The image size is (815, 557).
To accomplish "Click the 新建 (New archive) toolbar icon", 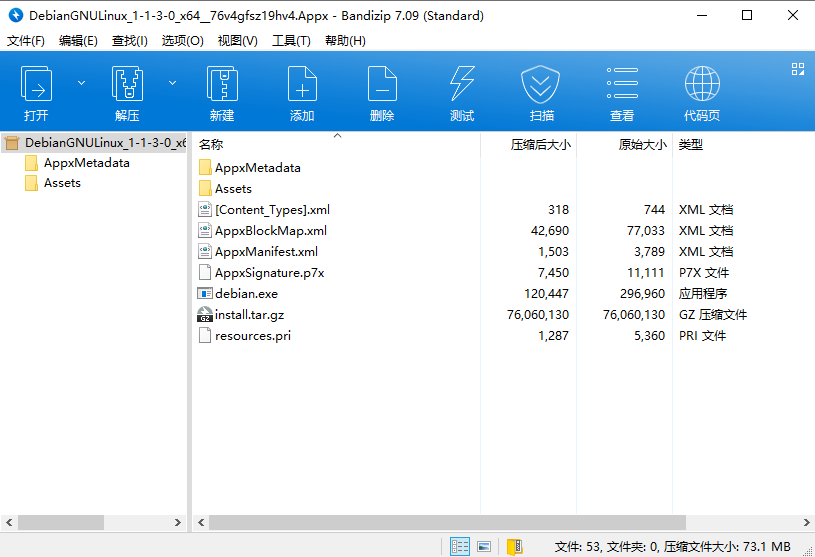I will click(x=222, y=84).
